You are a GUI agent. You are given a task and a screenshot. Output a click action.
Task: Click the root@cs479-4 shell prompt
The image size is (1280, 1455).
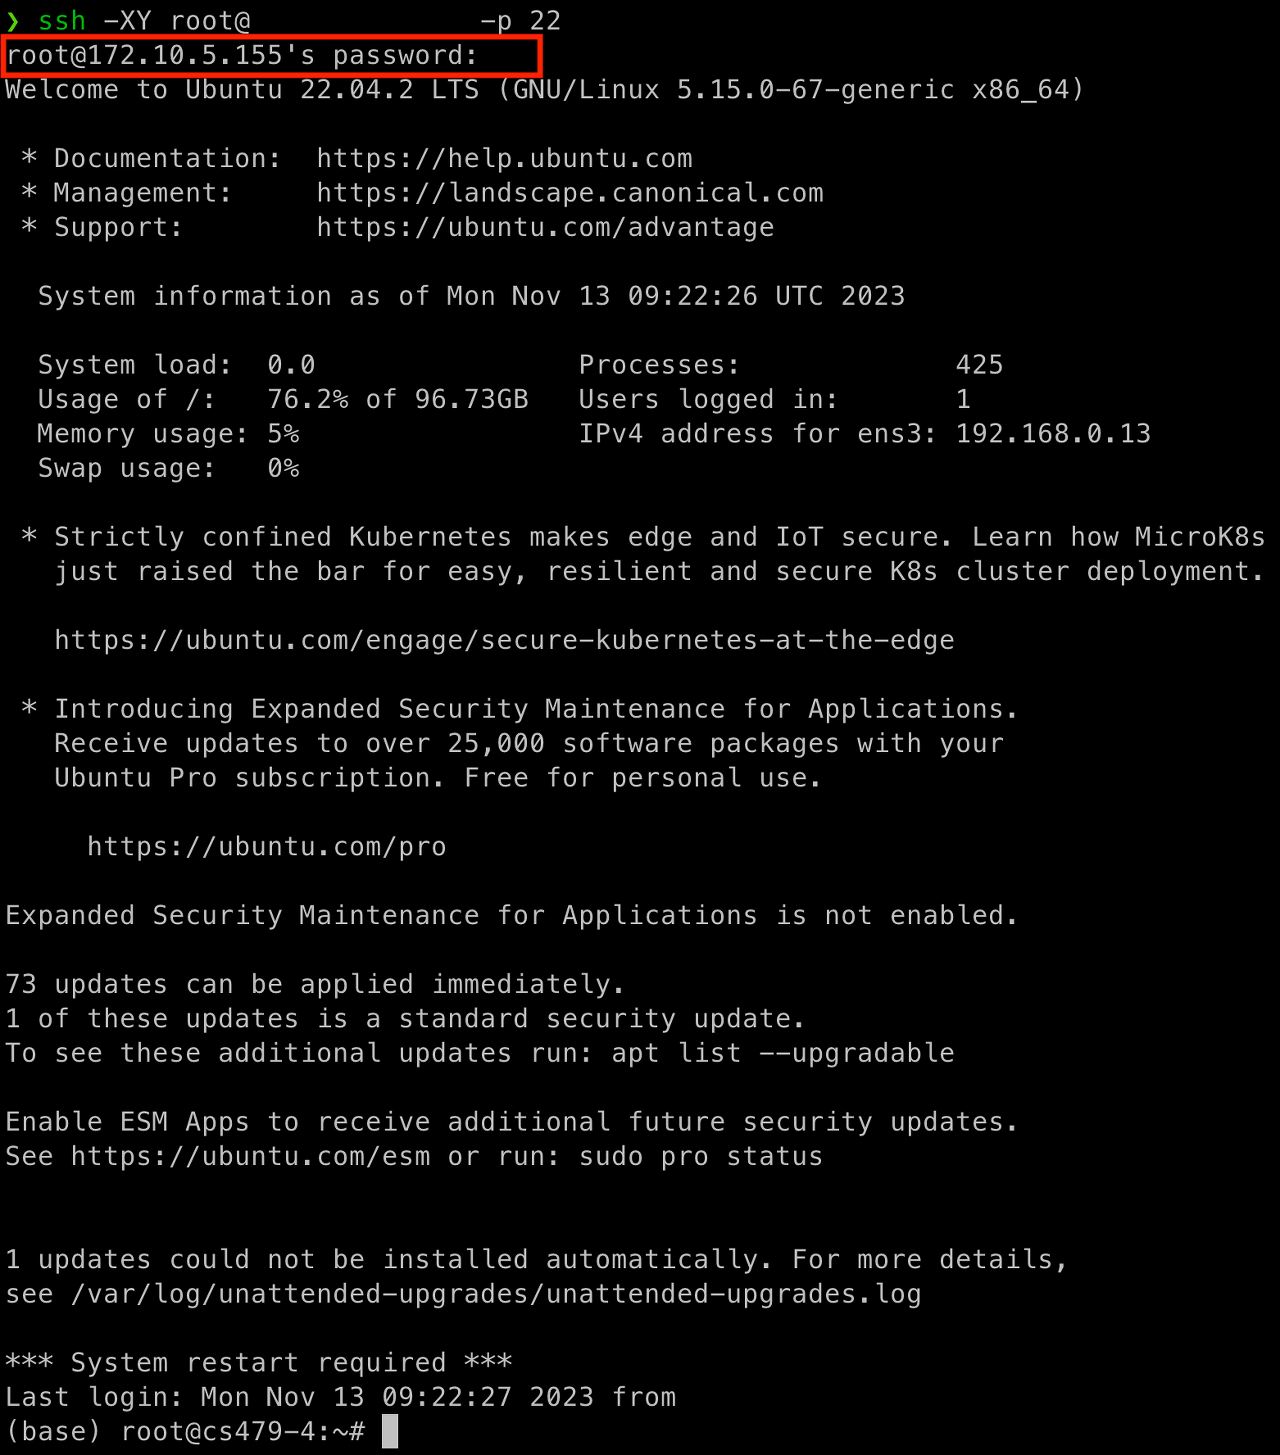coord(243,1432)
